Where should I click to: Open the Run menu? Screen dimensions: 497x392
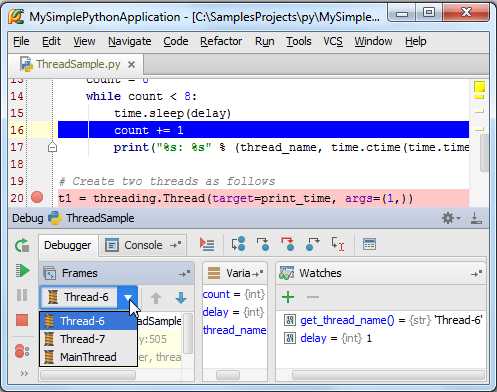(x=265, y=41)
